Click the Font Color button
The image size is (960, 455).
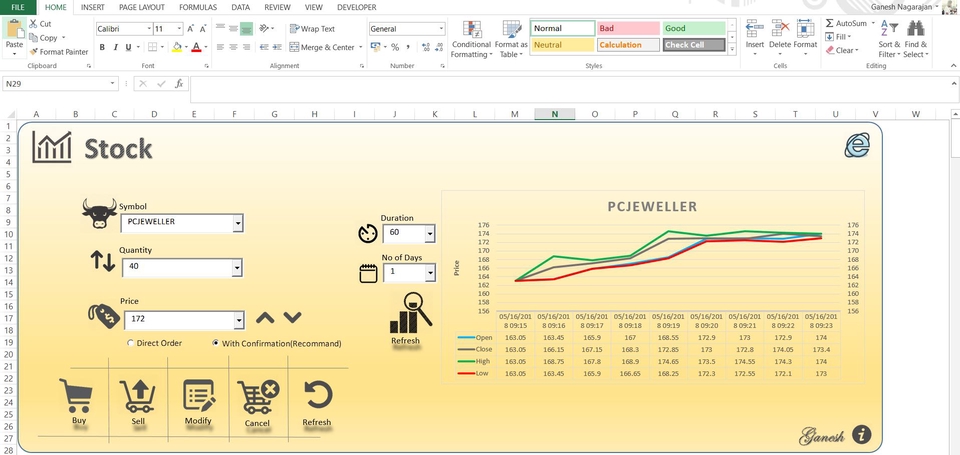196,47
